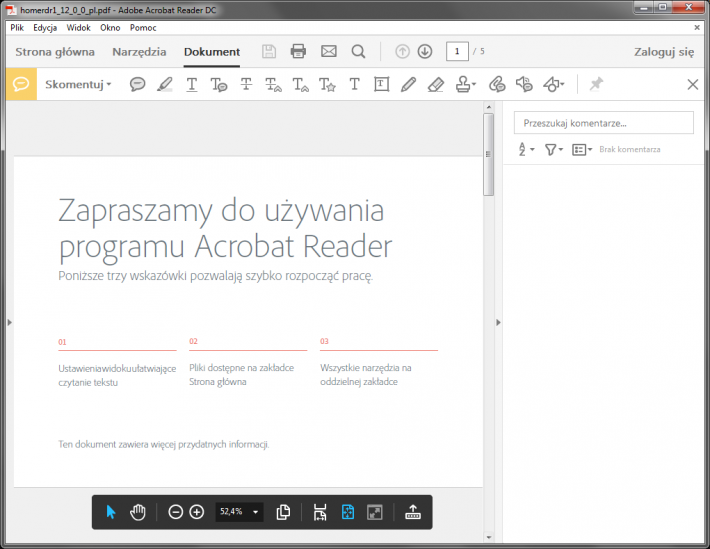Click the zoom in plus button
This screenshot has height=549, width=710.
click(x=197, y=512)
